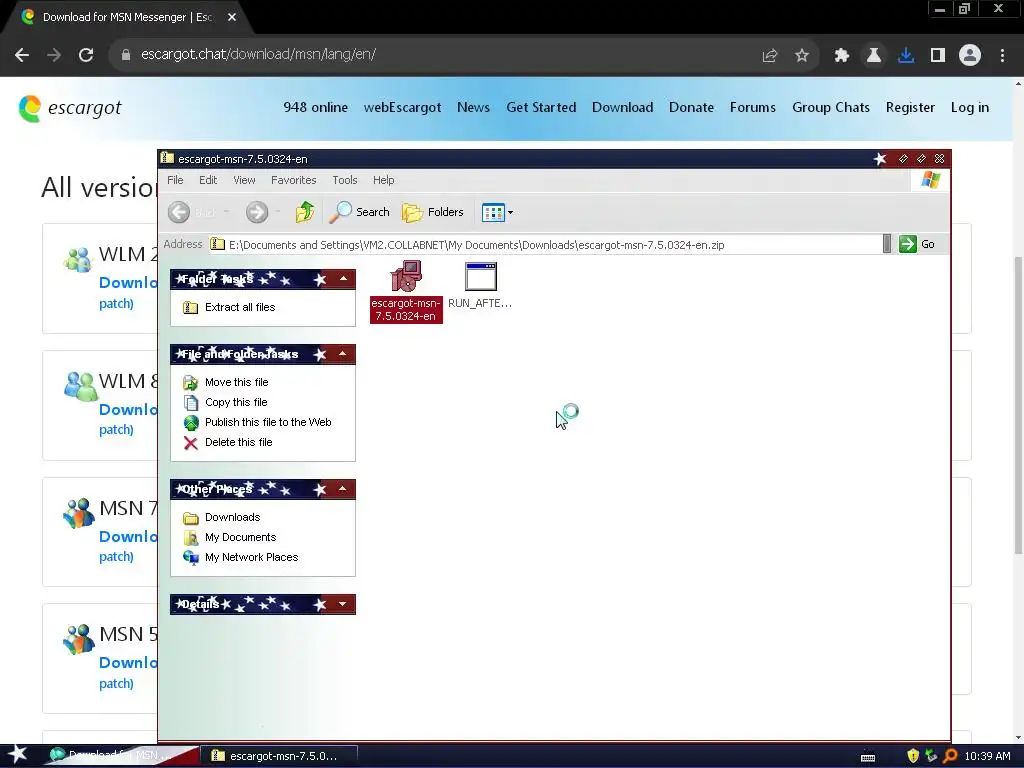Open Chrome extensions puzzle icon
Viewport: 1024px width, 768px height.
[x=842, y=56]
